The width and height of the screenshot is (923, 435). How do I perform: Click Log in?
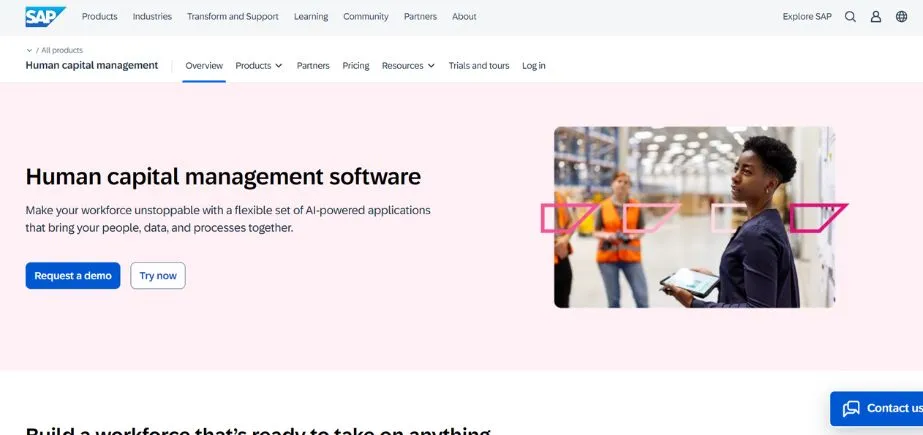tap(533, 66)
